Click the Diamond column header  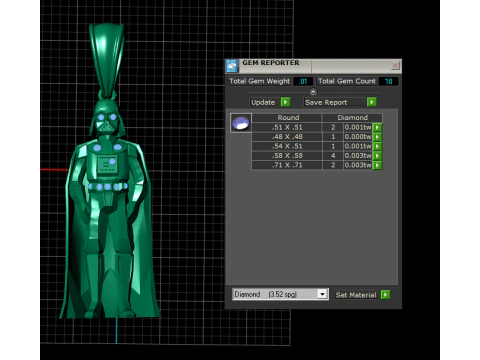352,117
